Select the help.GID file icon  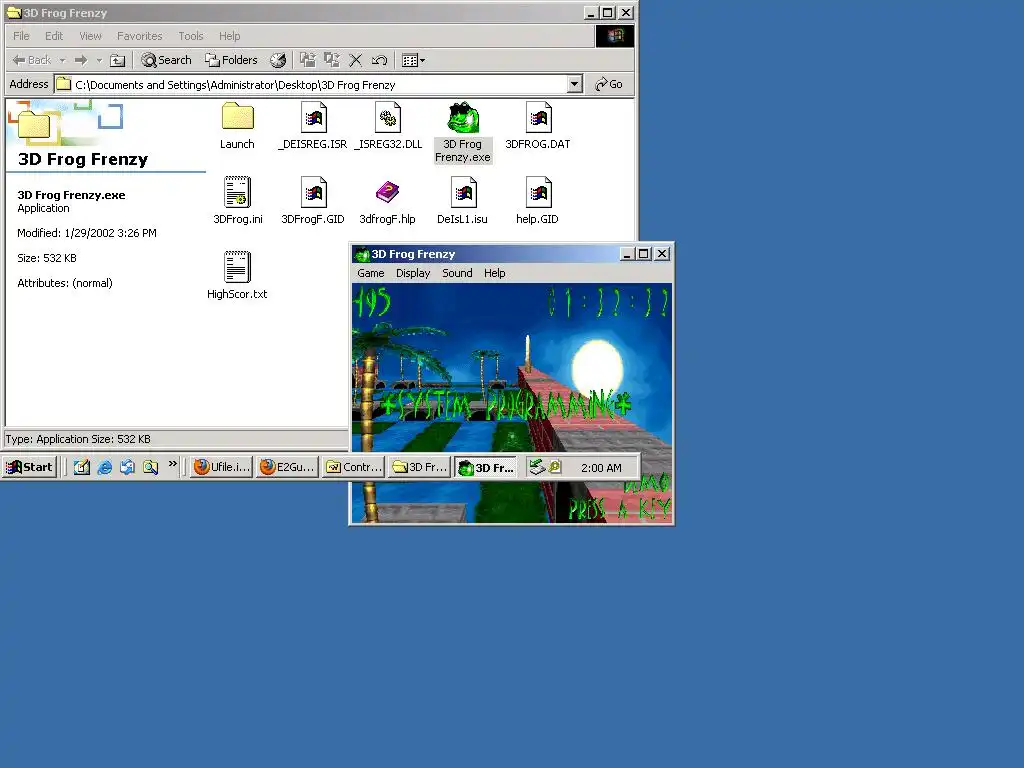[538, 192]
